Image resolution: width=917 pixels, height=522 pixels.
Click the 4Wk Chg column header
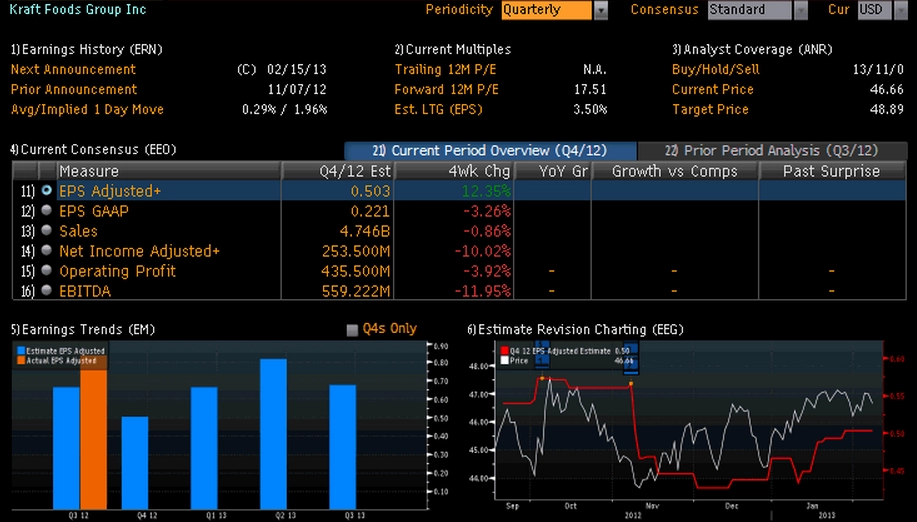pos(454,171)
